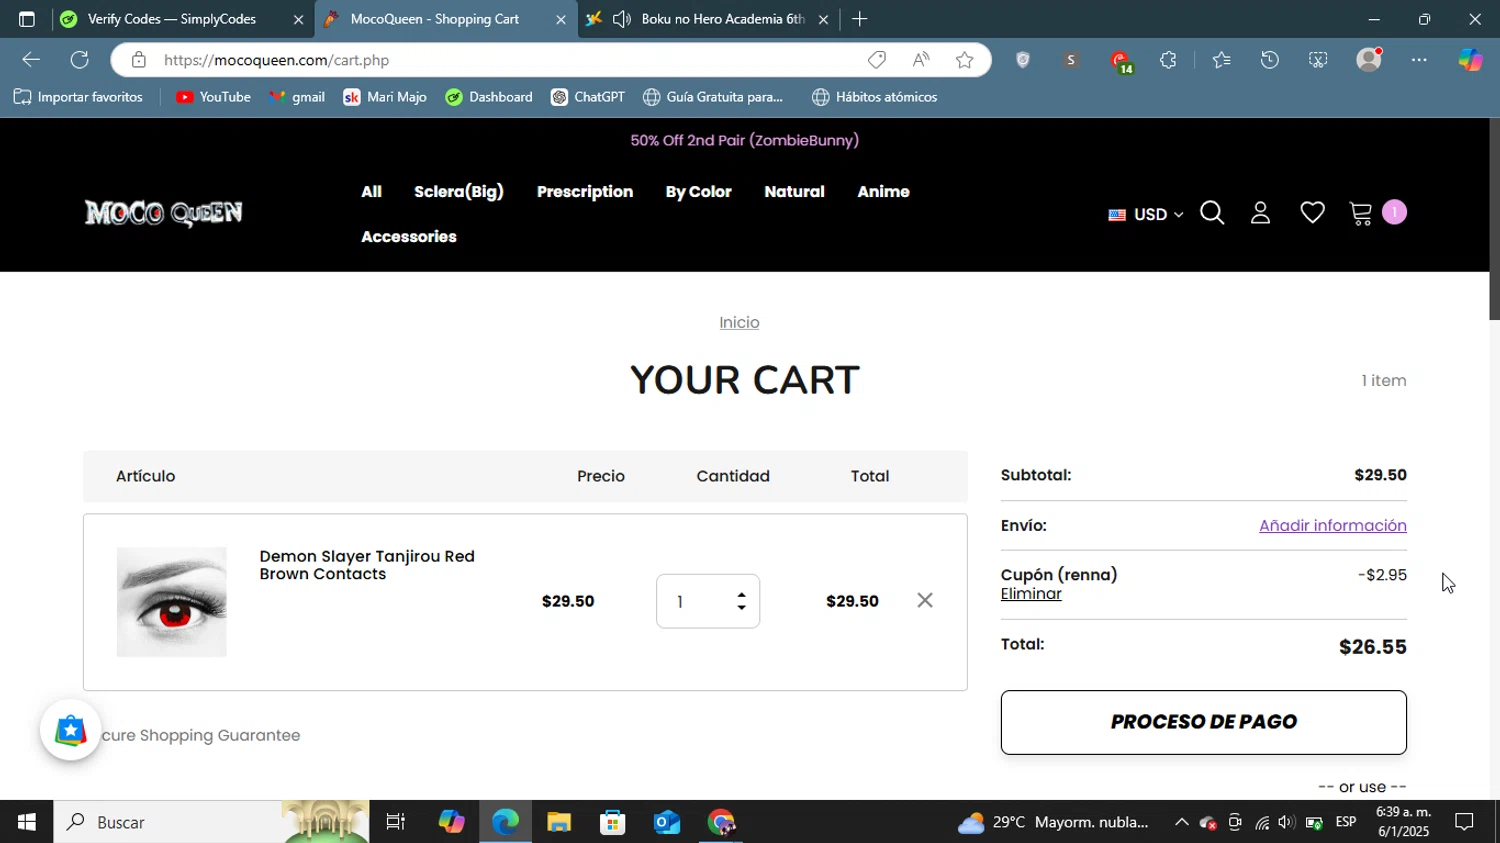Image resolution: width=1500 pixels, height=843 pixels.
Task: Open the Copilot icon in browser toolbar
Action: pyautogui.click(x=1470, y=60)
